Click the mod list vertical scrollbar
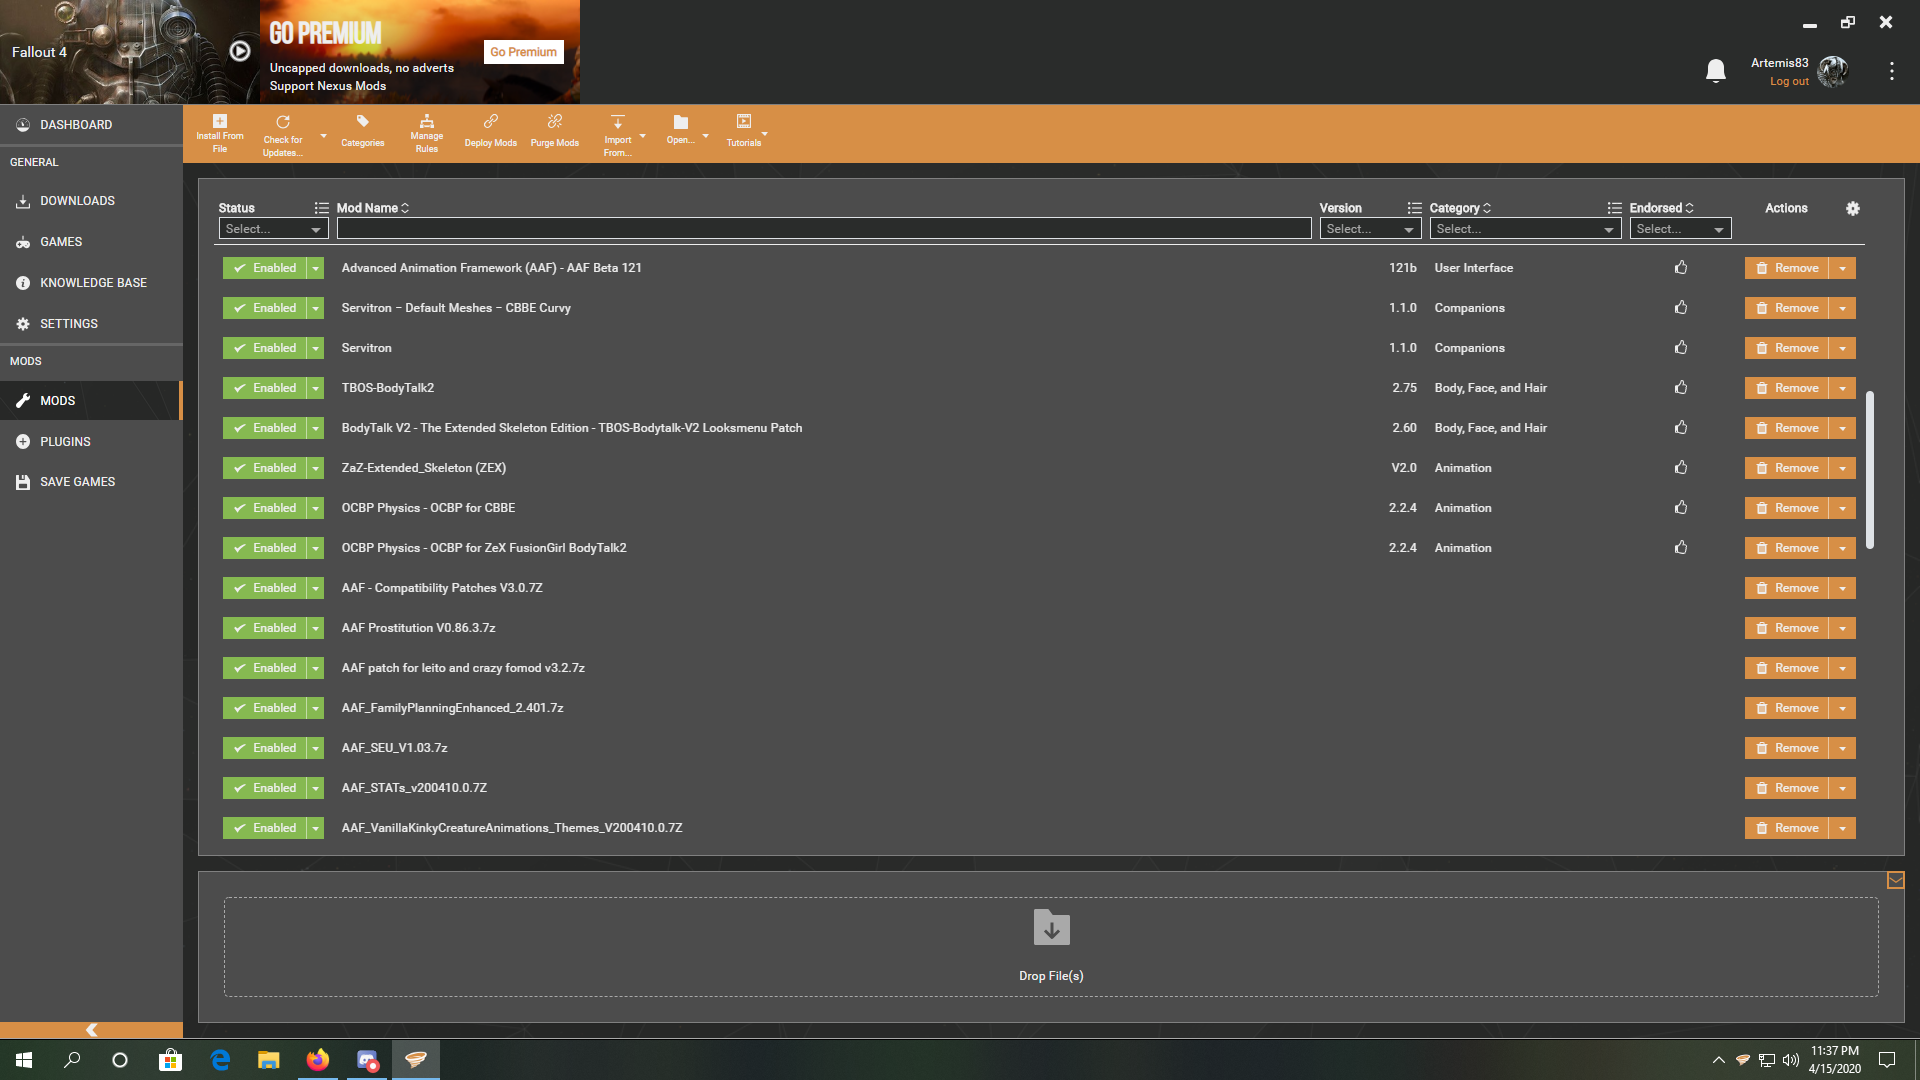The width and height of the screenshot is (1920, 1080). pyautogui.click(x=1870, y=470)
